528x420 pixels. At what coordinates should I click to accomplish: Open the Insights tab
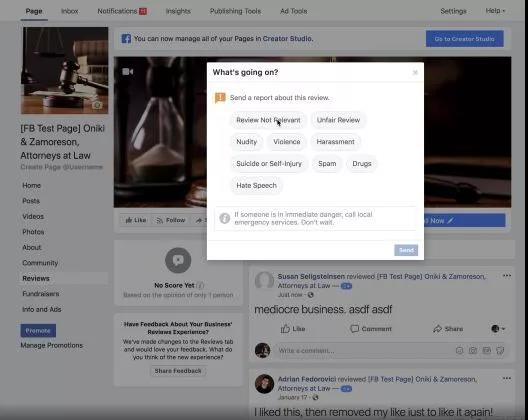pyautogui.click(x=178, y=11)
